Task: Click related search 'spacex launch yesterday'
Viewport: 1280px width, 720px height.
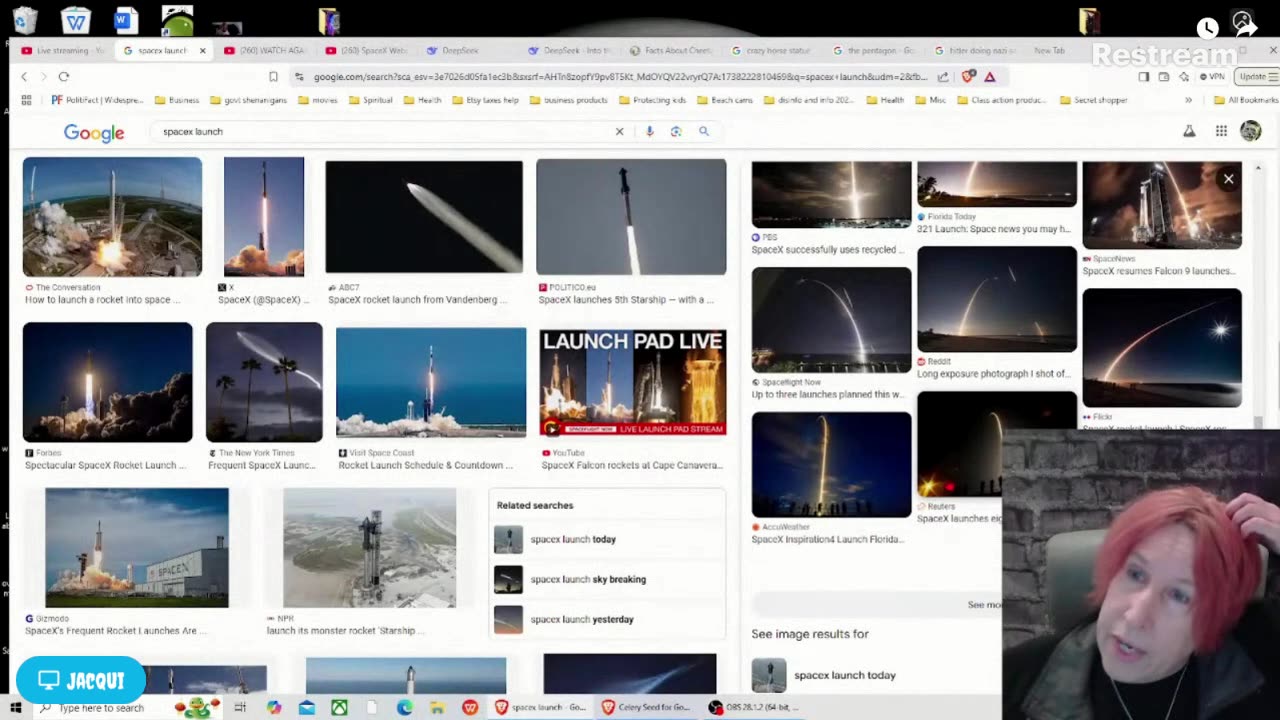Action: (607, 619)
